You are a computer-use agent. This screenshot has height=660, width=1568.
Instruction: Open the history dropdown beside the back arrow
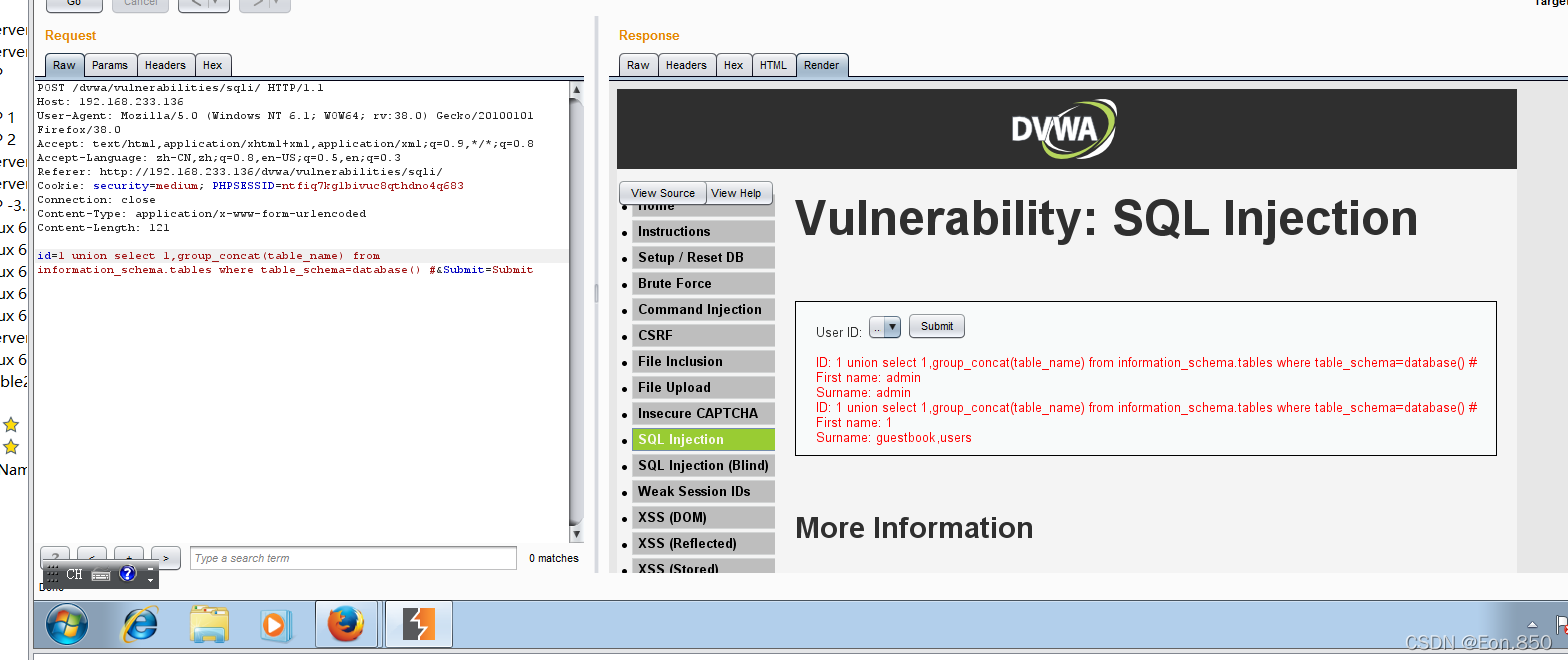221,4
